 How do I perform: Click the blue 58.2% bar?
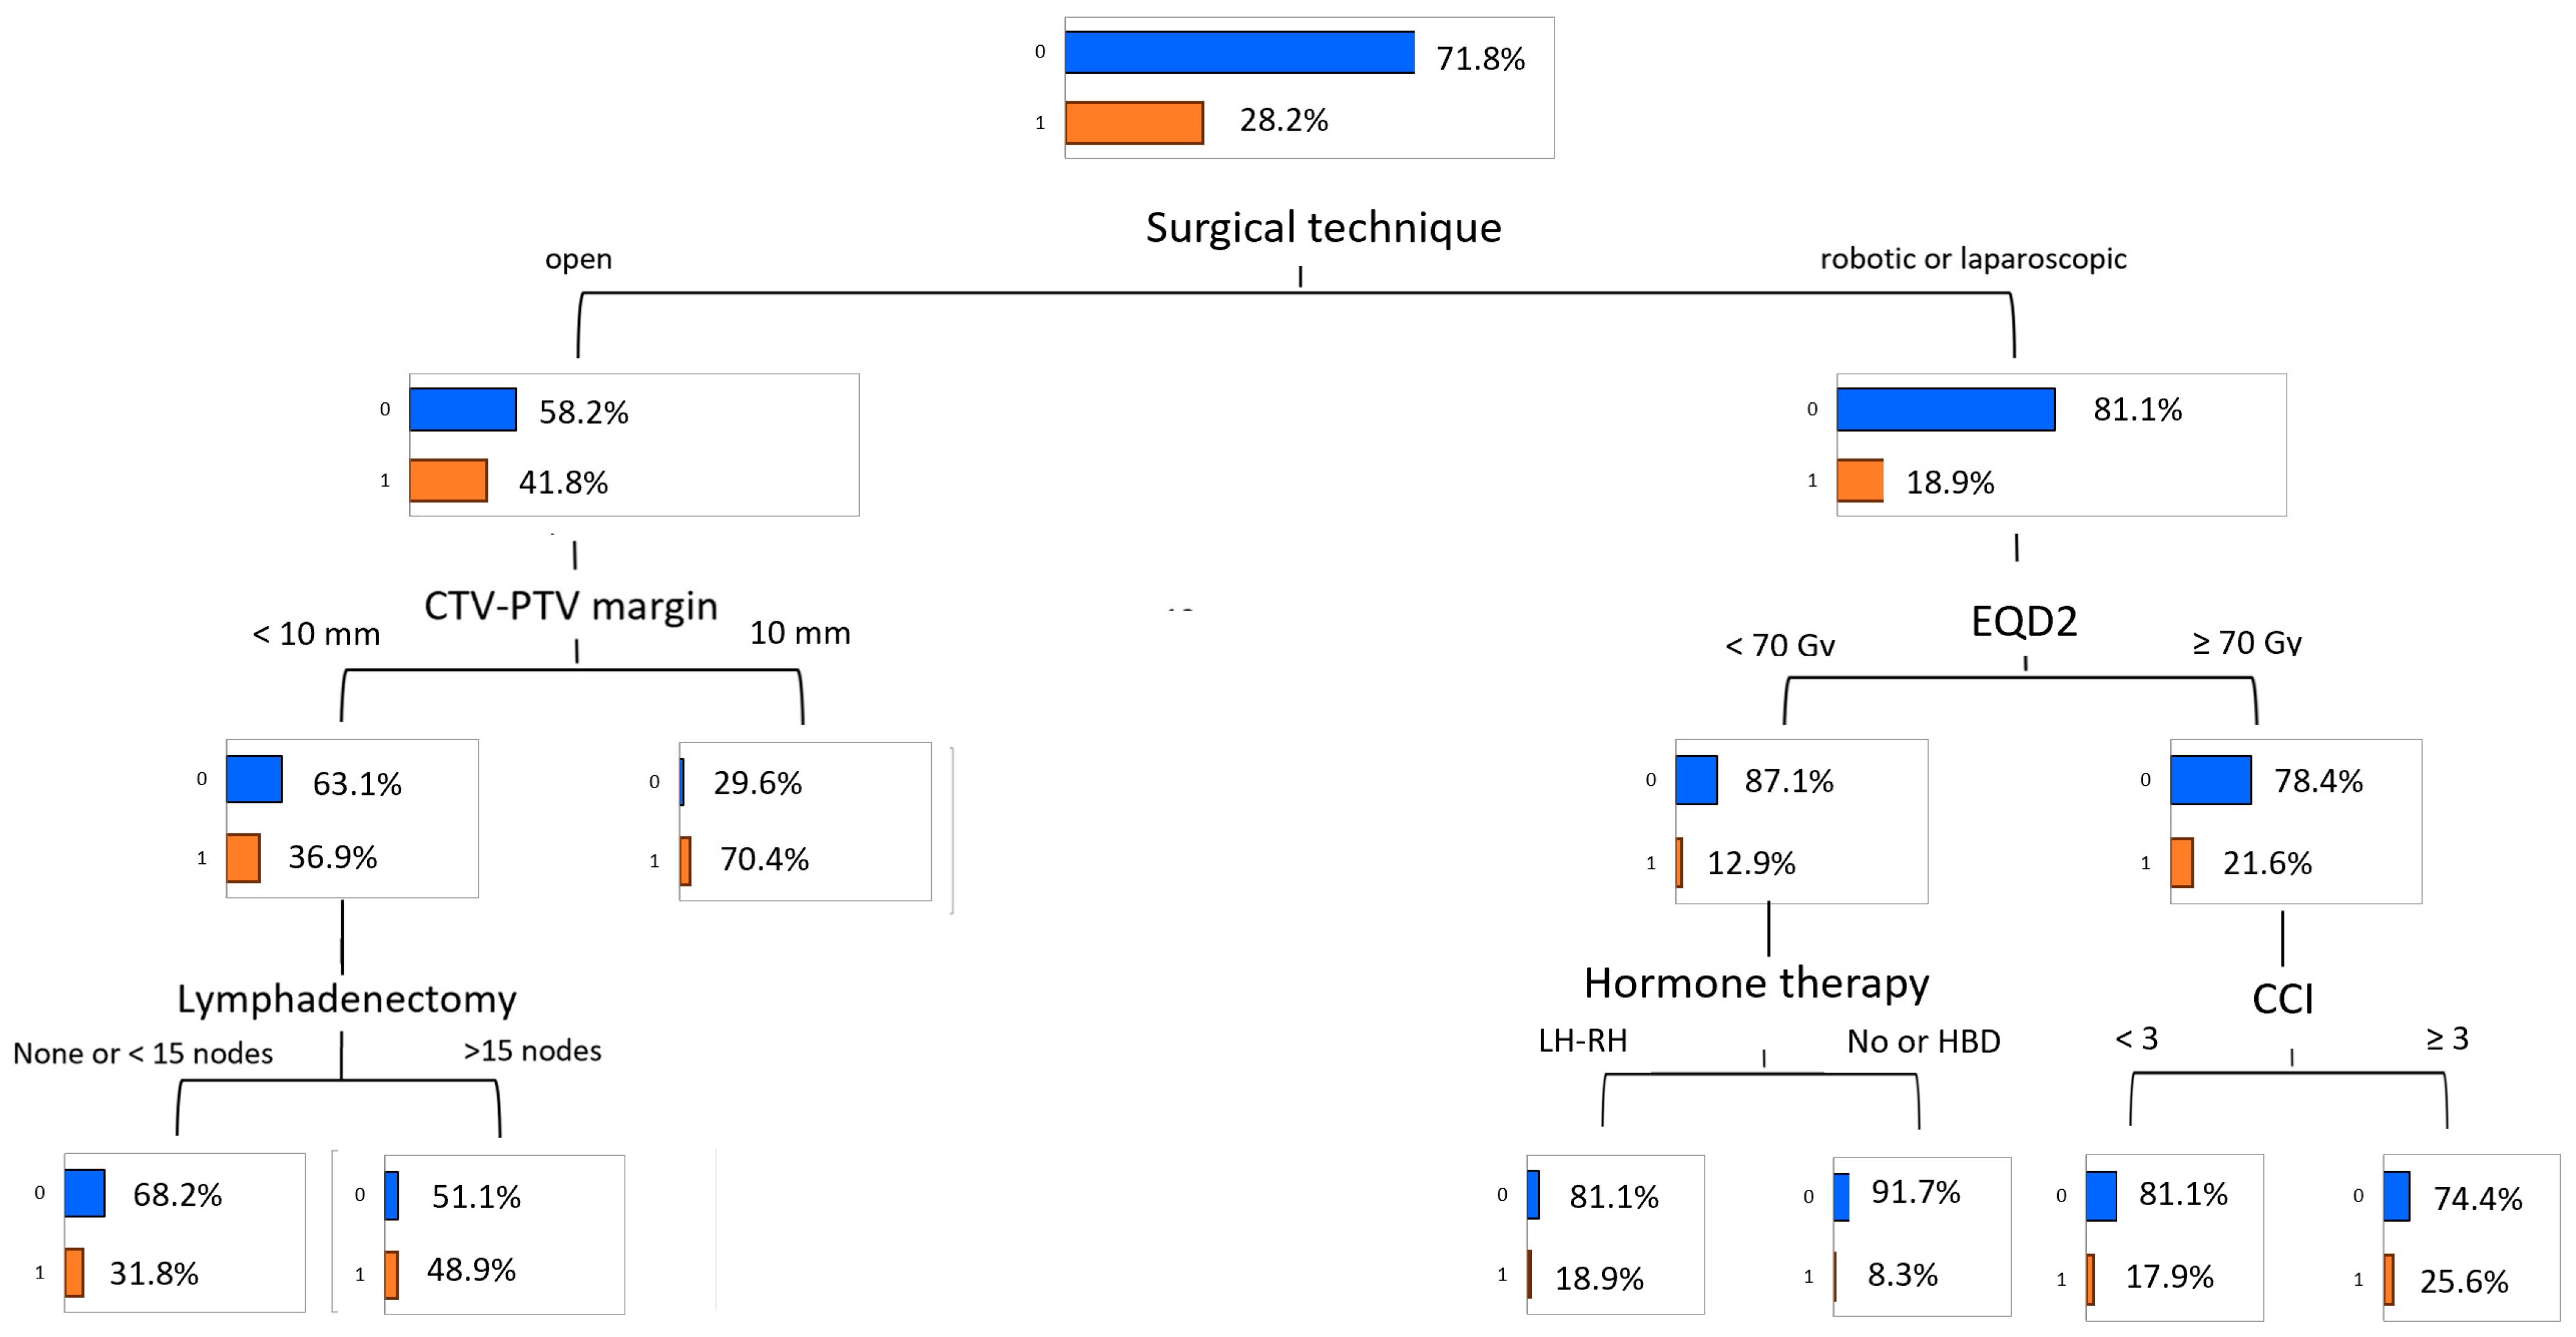(463, 410)
